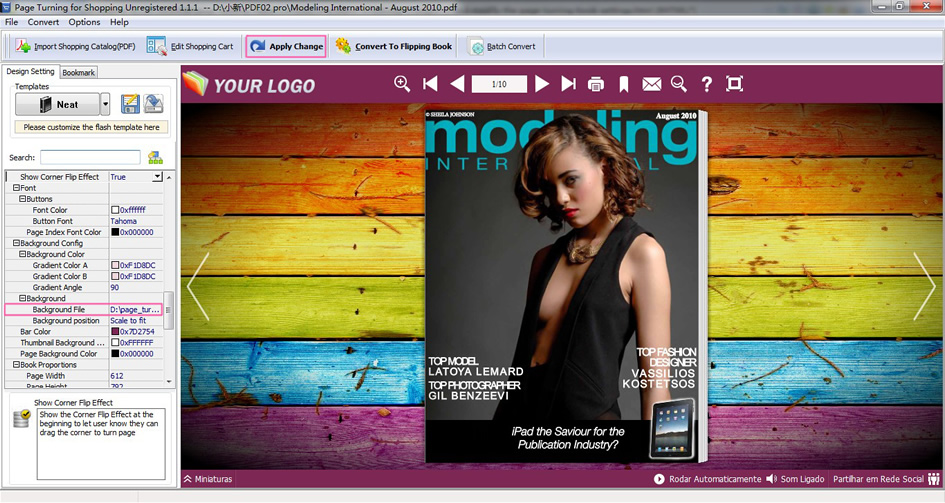Image resolution: width=945 pixels, height=503 pixels.
Task: Open the File menu
Action: tap(11, 22)
